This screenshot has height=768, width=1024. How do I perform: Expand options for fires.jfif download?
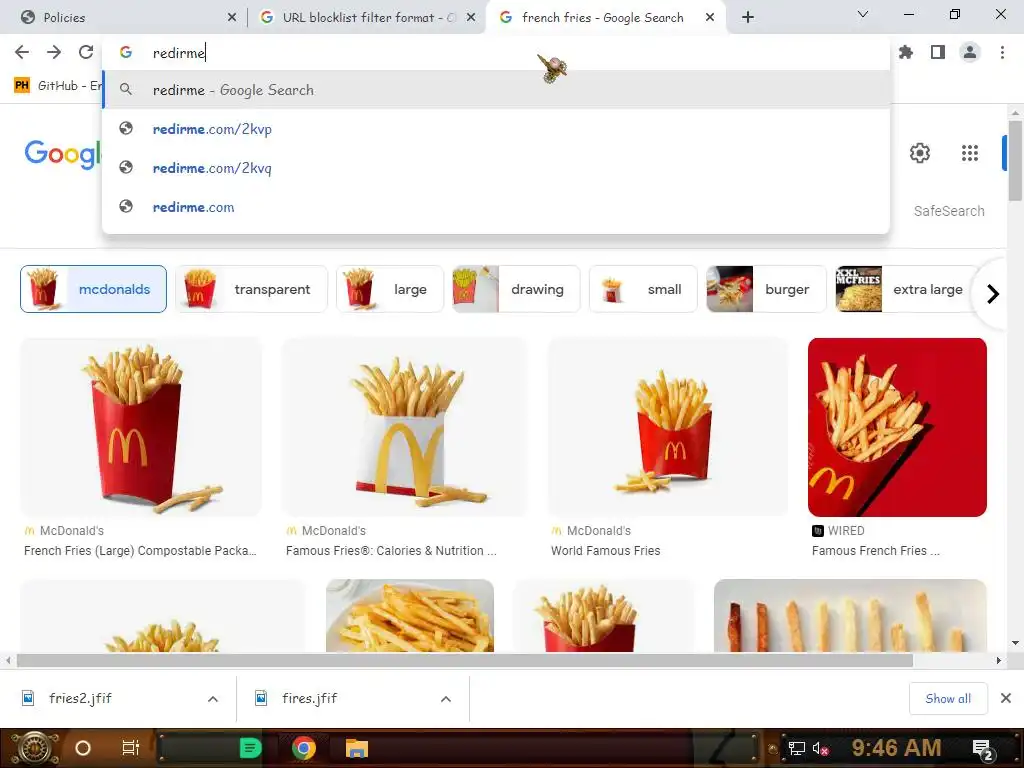click(x=446, y=699)
